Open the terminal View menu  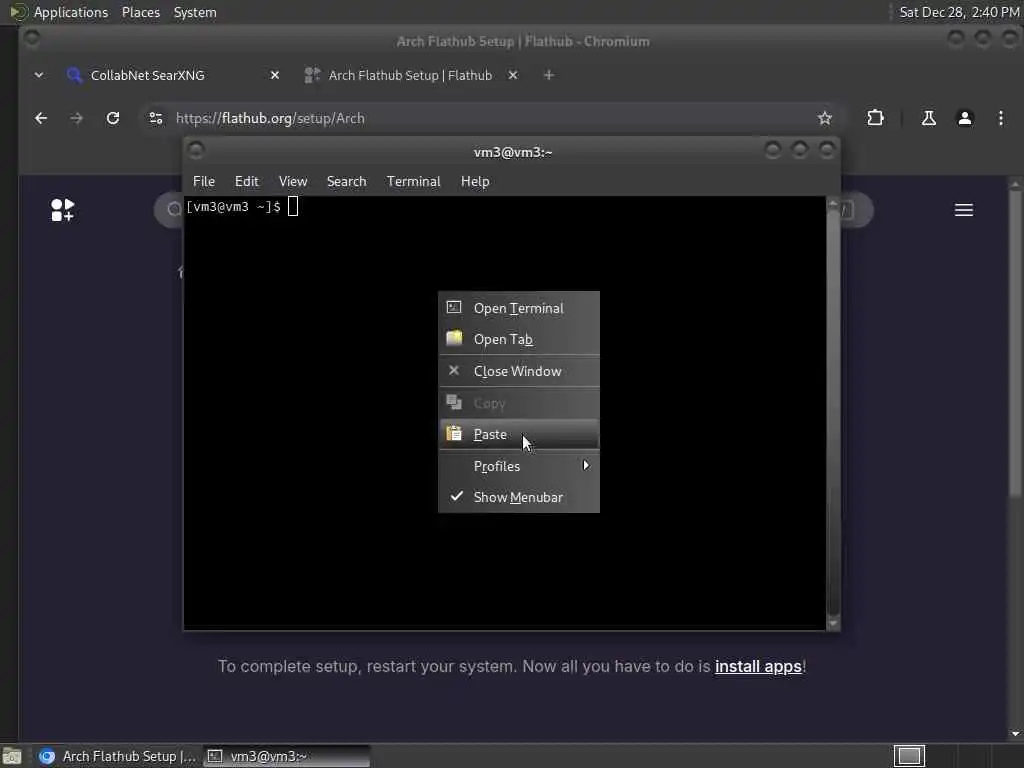(293, 182)
